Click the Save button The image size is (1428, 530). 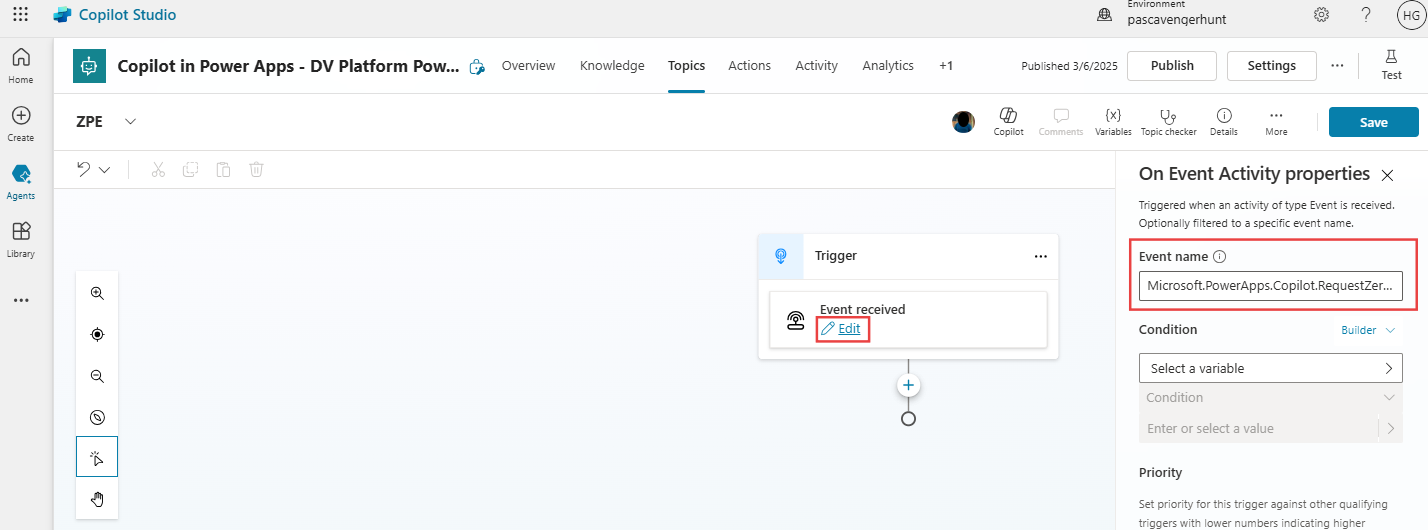pyautogui.click(x=1373, y=122)
